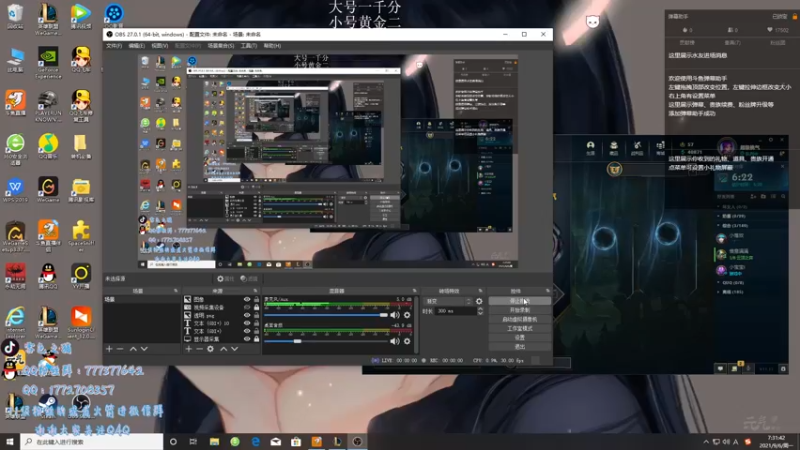Open the WPS 2019 desktop shortcut
800x450 pixels.
[x=15, y=191]
